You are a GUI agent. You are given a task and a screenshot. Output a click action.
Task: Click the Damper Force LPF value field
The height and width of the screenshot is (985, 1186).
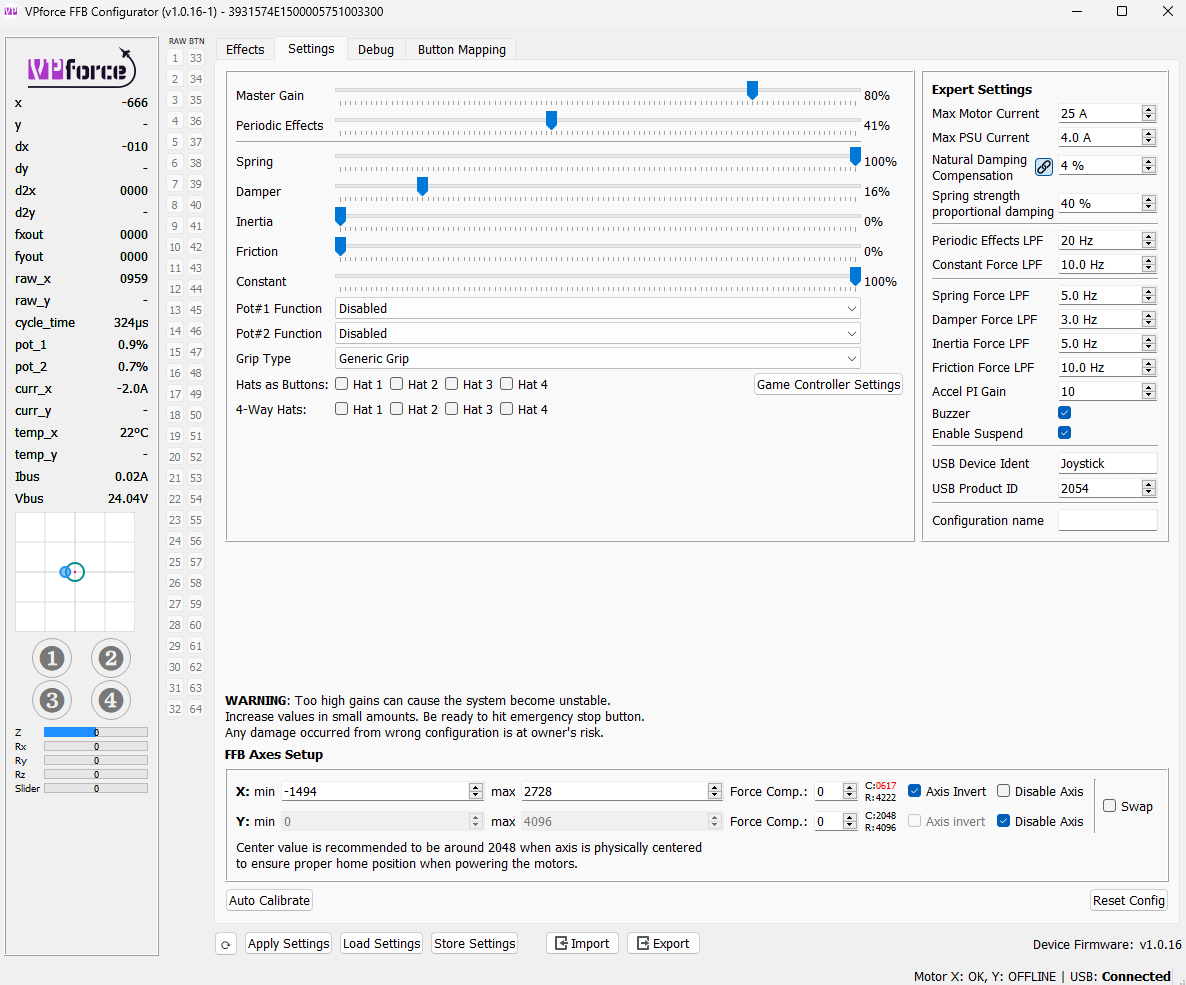1100,320
